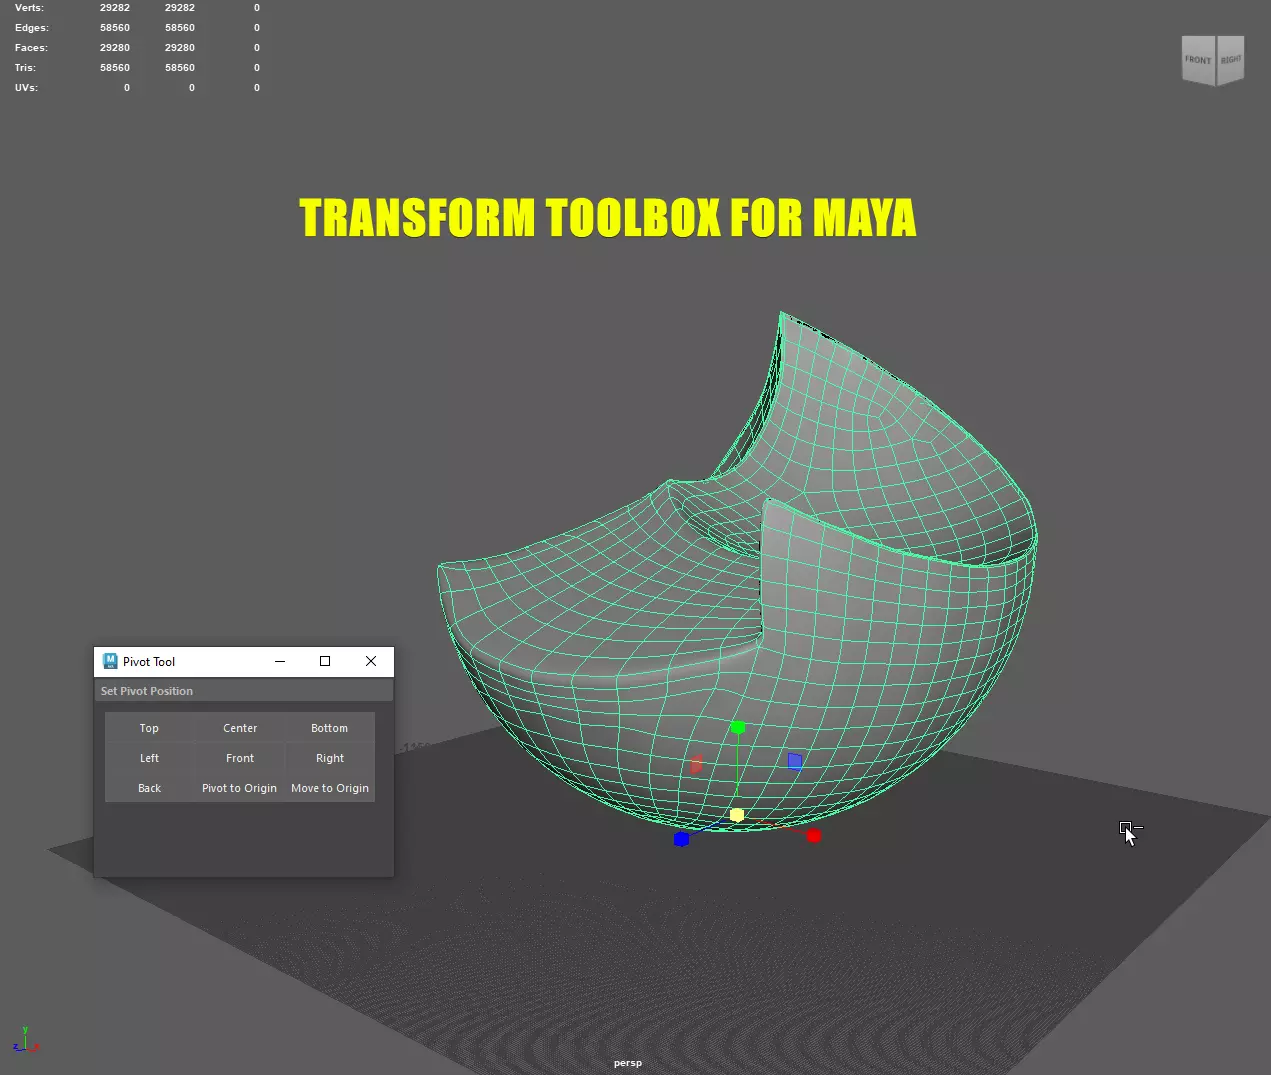Click the persp camera label

[x=628, y=1063]
